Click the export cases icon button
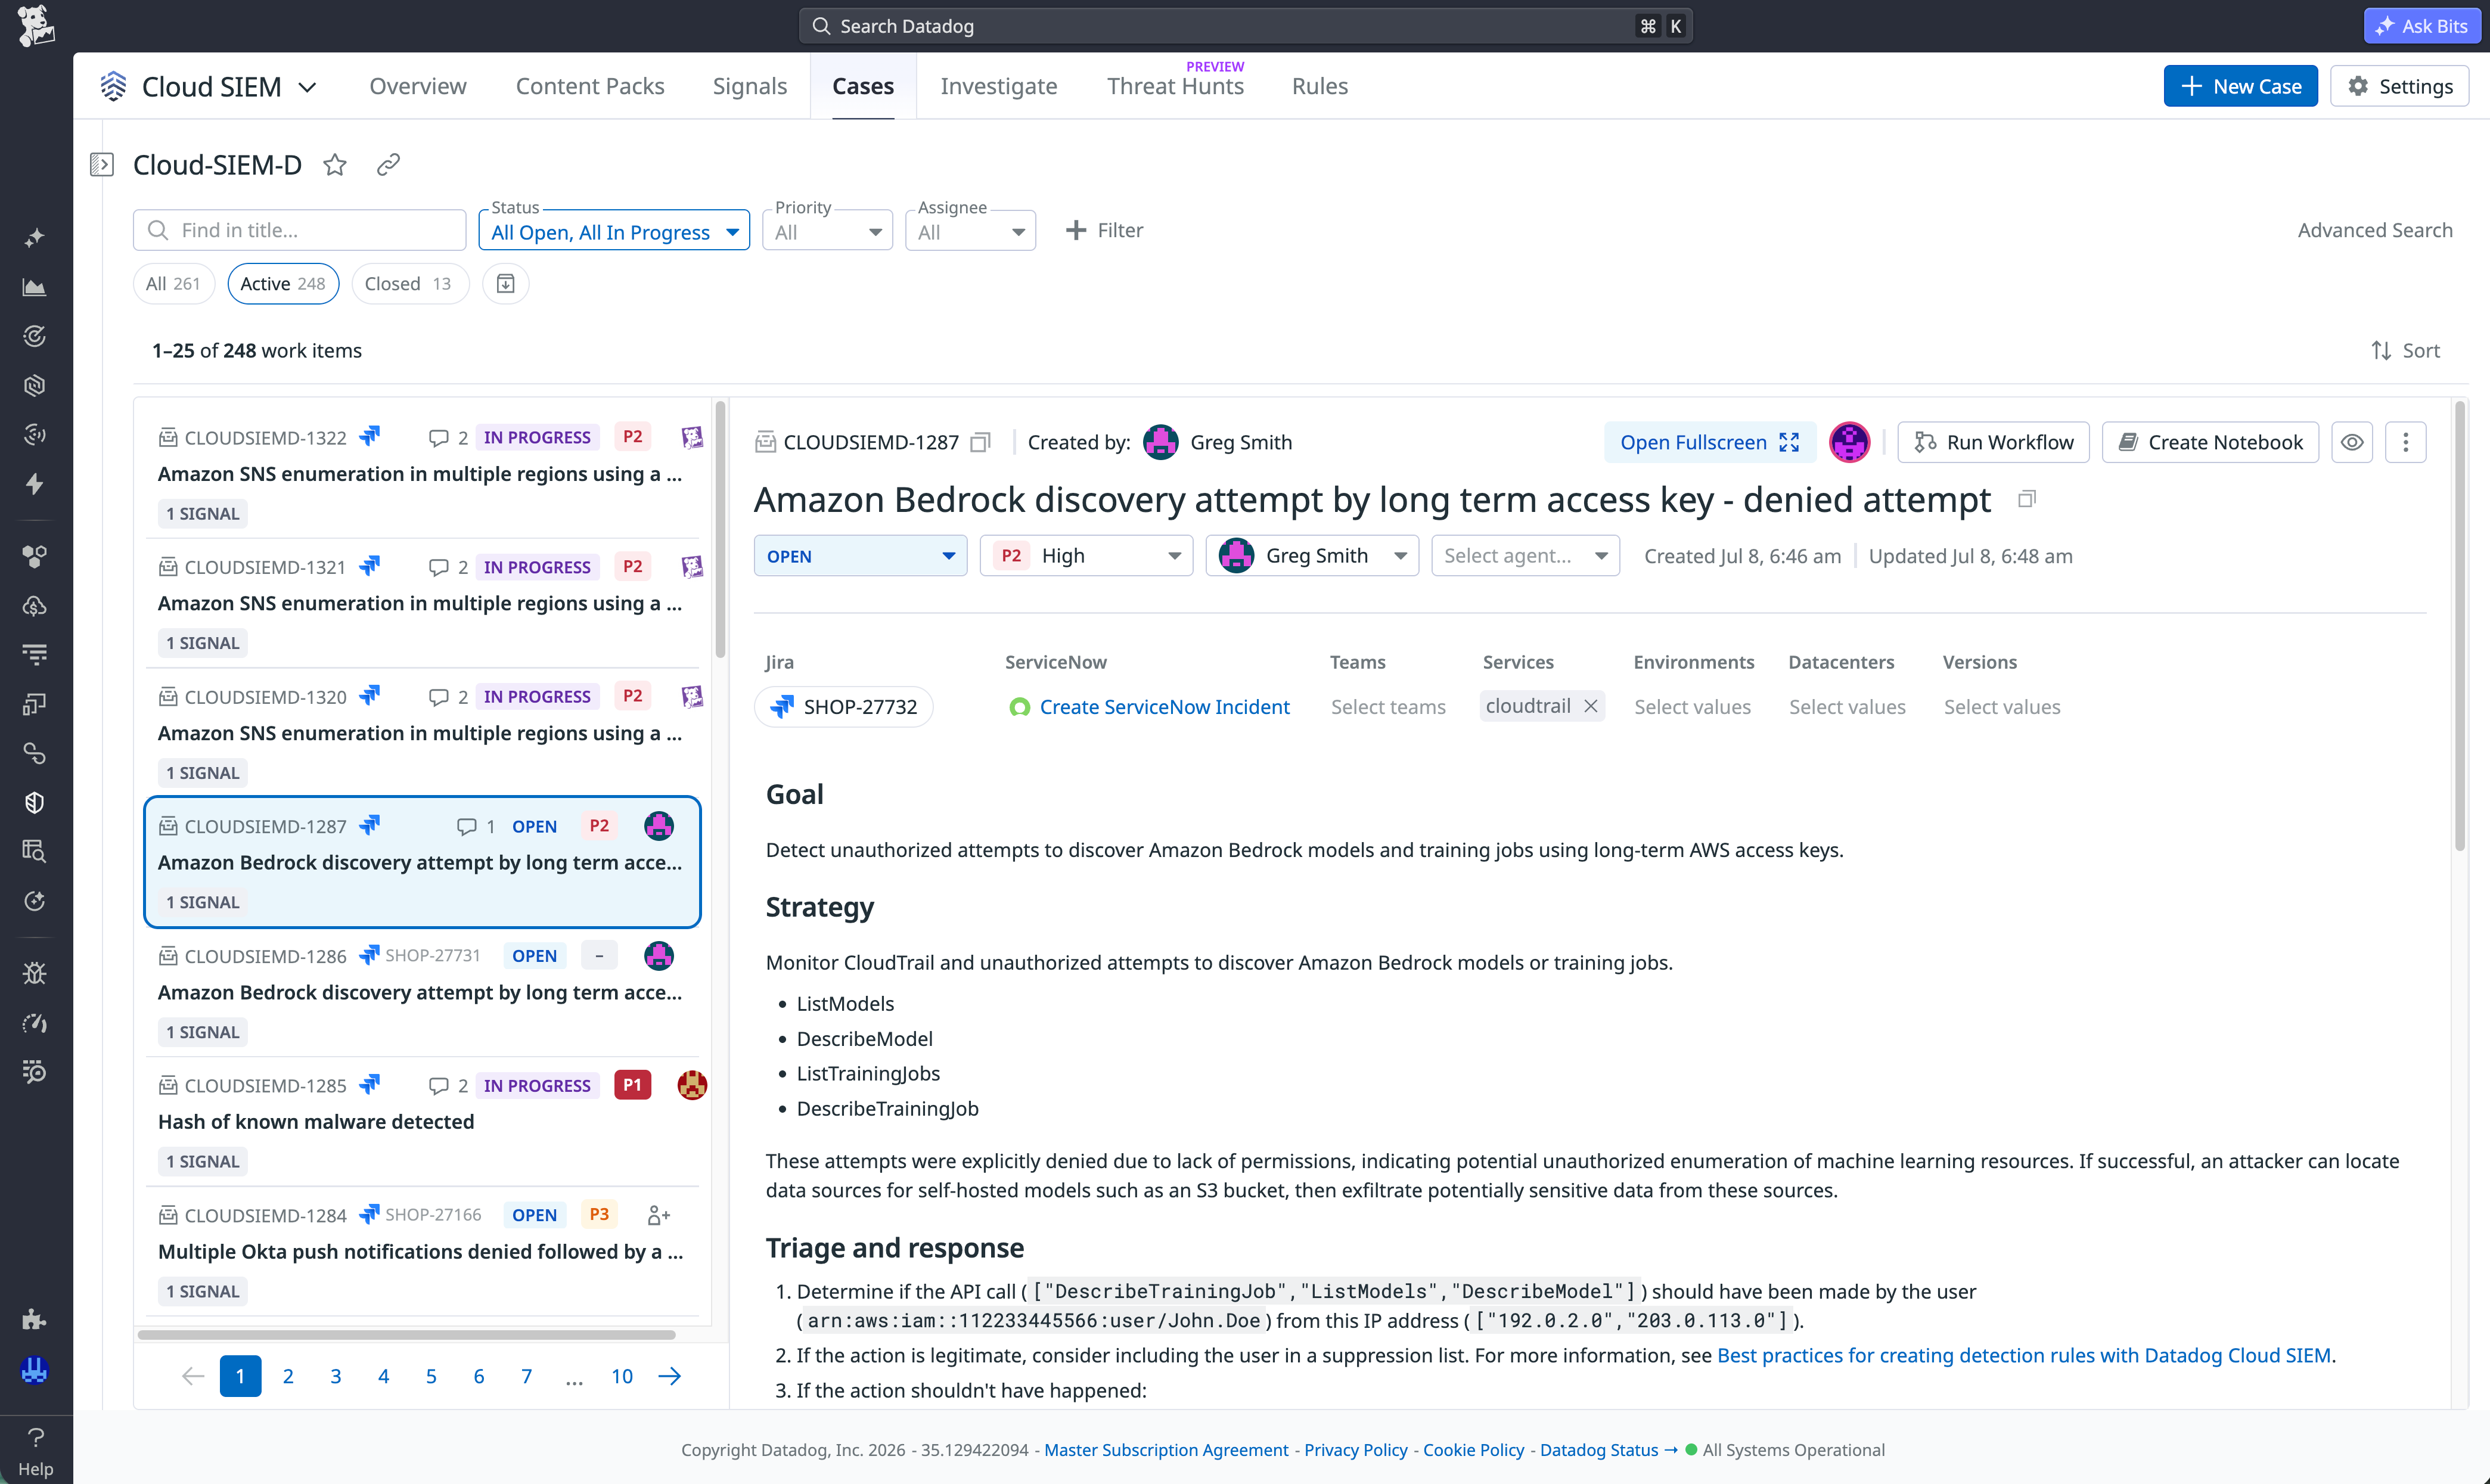 pyautogui.click(x=506, y=284)
